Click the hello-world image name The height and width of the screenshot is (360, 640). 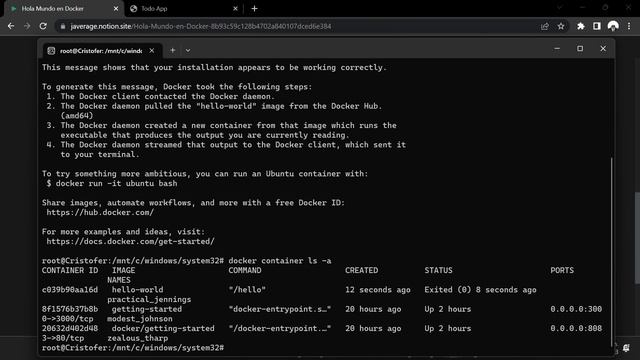[138, 290]
